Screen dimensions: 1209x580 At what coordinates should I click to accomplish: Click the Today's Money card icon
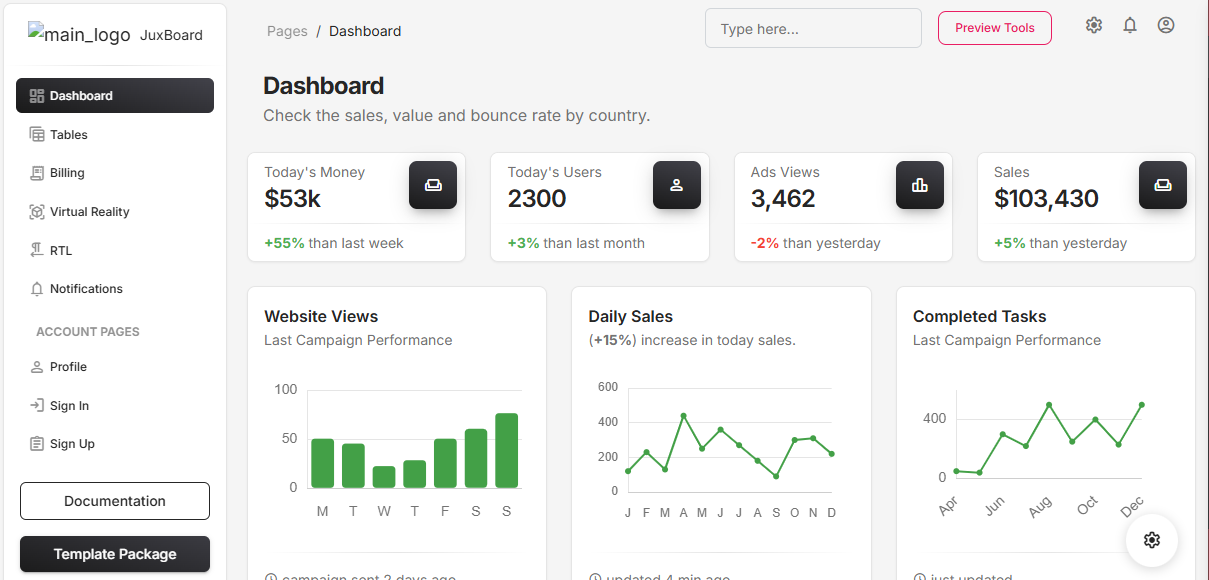(x=433, y=185)
